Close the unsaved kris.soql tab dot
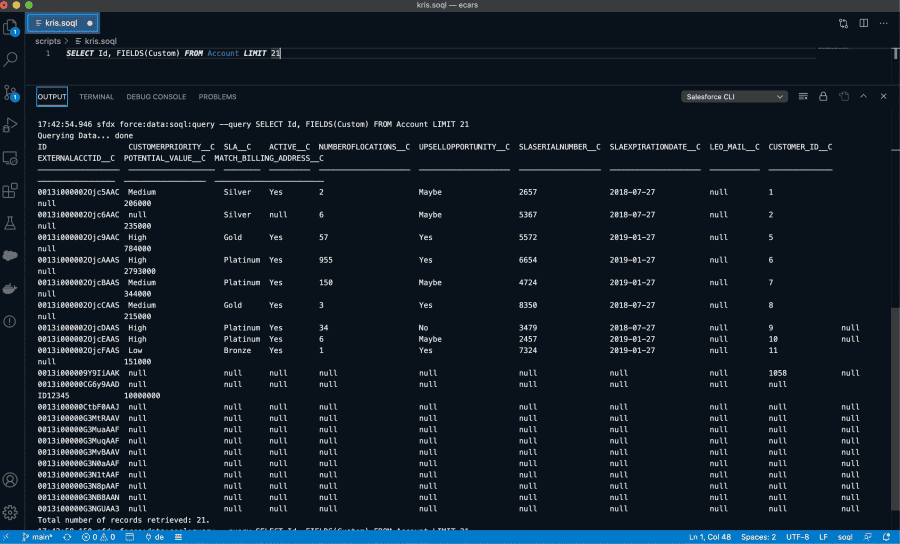This screenshot has width=900, height=544. (90, 24)
